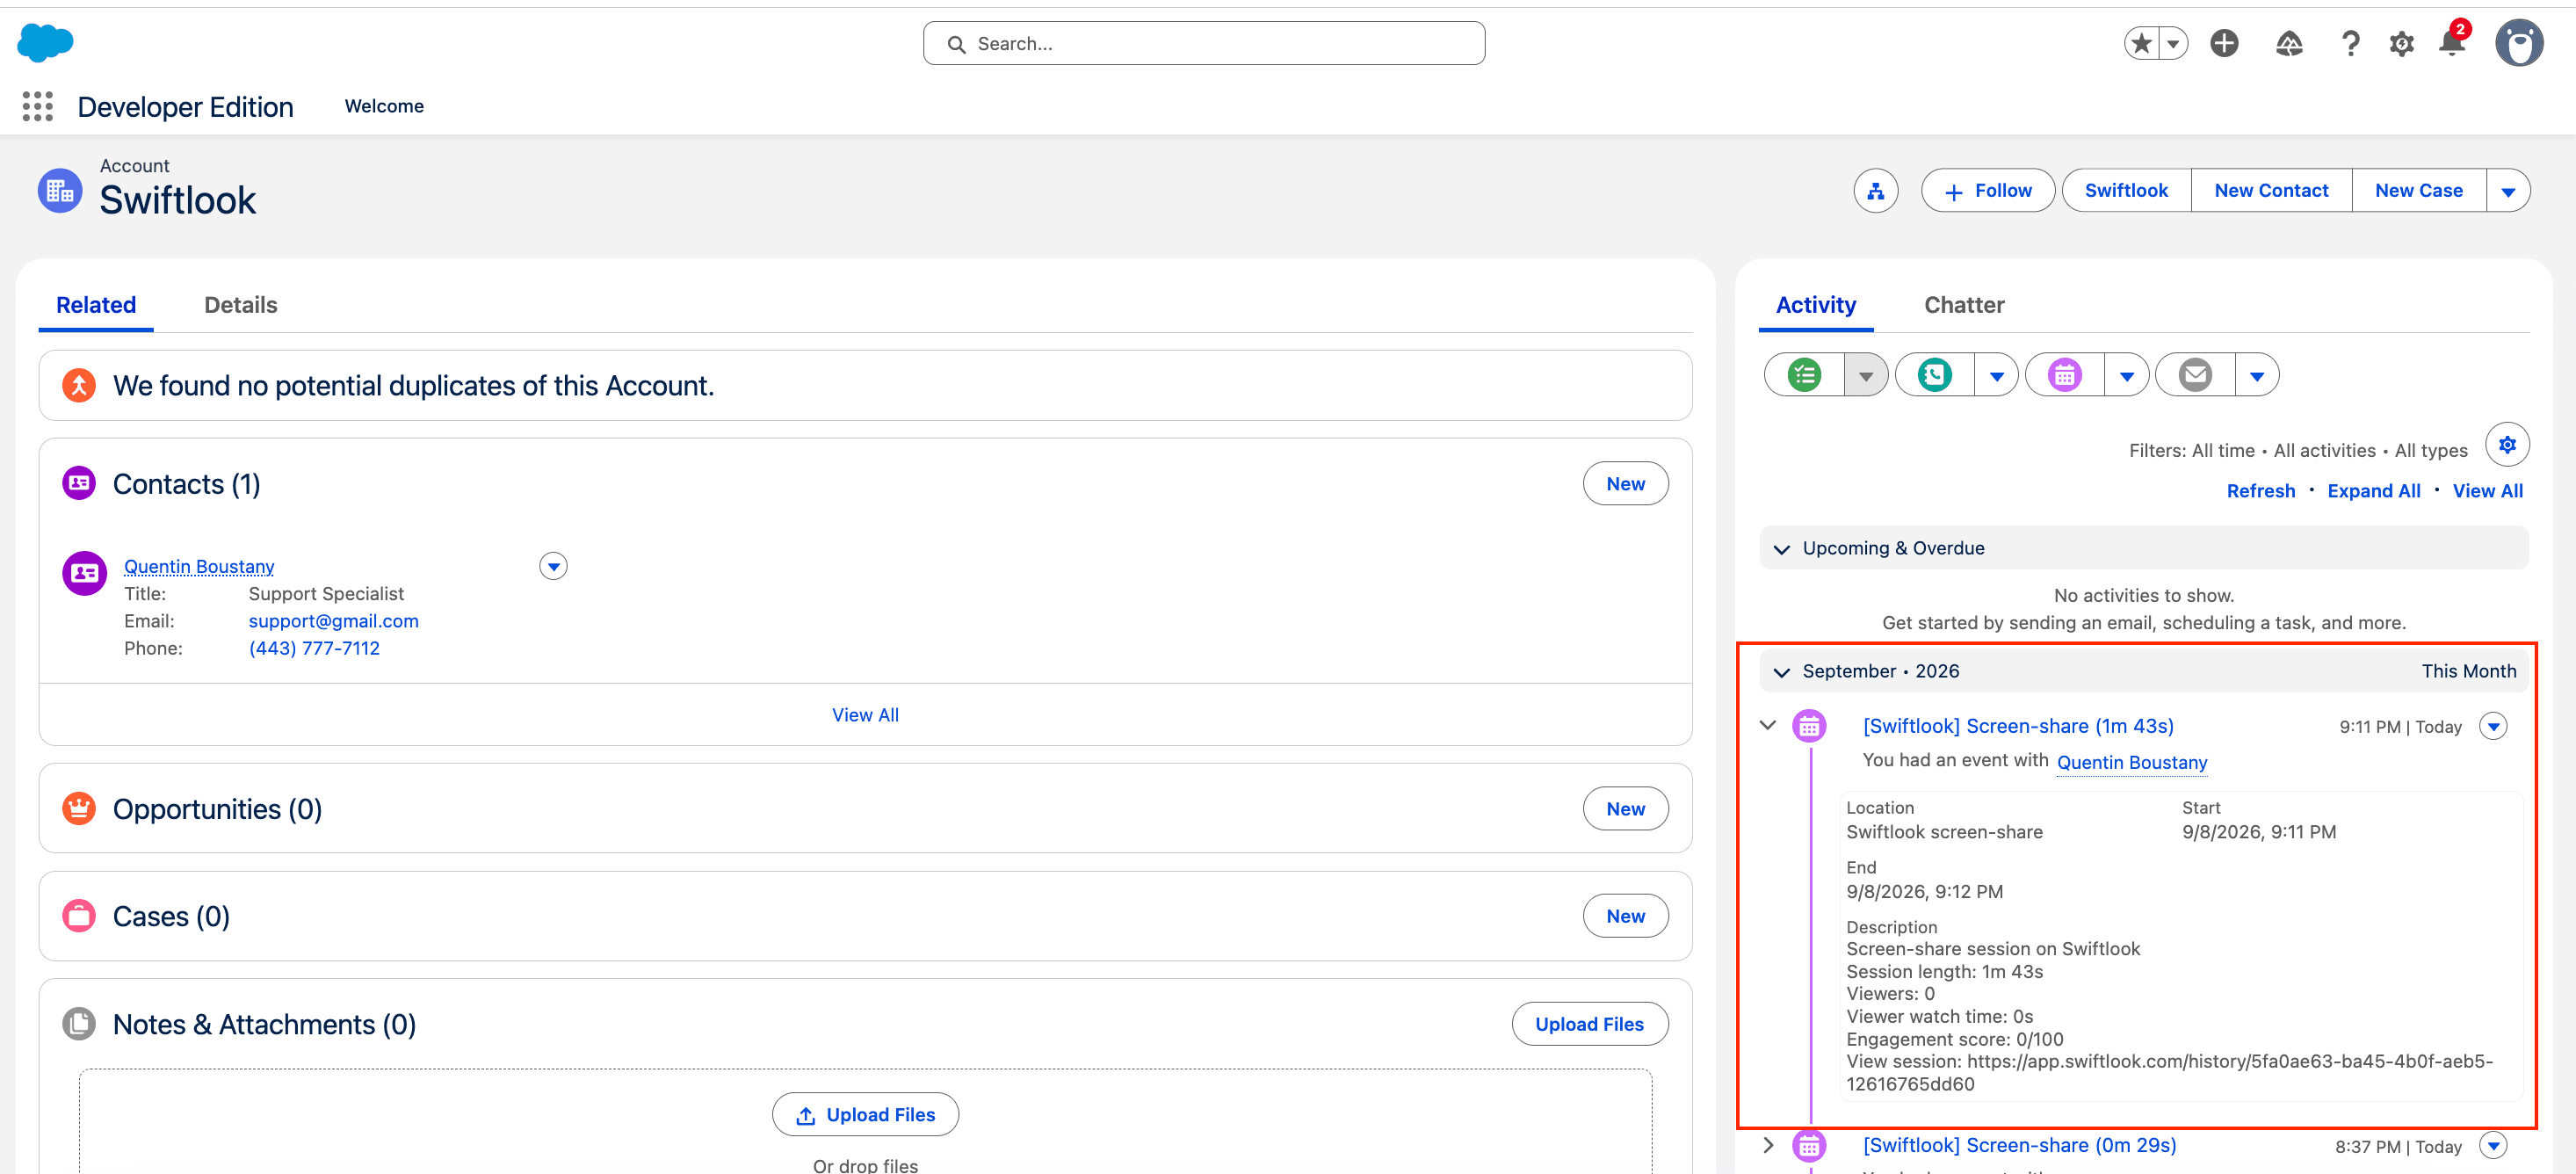Click Log a Call icon
This screenshot has width=2576, height=1174.
click(1934, 375)
